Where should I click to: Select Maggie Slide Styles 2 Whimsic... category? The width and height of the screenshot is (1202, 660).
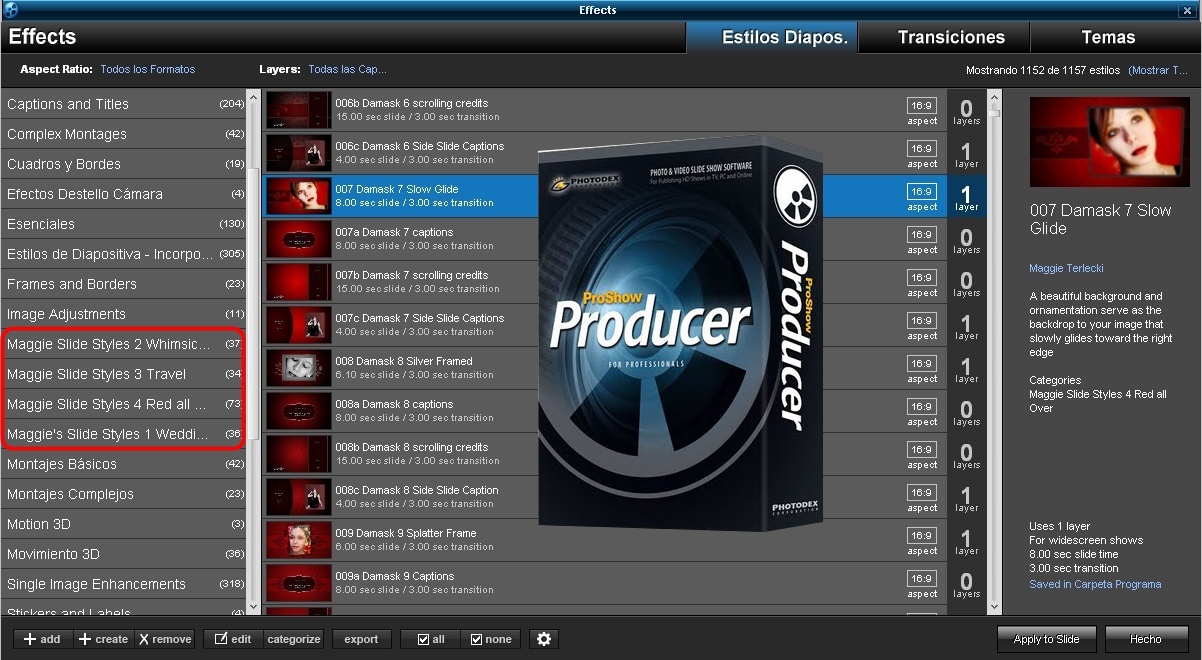(x=125, y=344)
